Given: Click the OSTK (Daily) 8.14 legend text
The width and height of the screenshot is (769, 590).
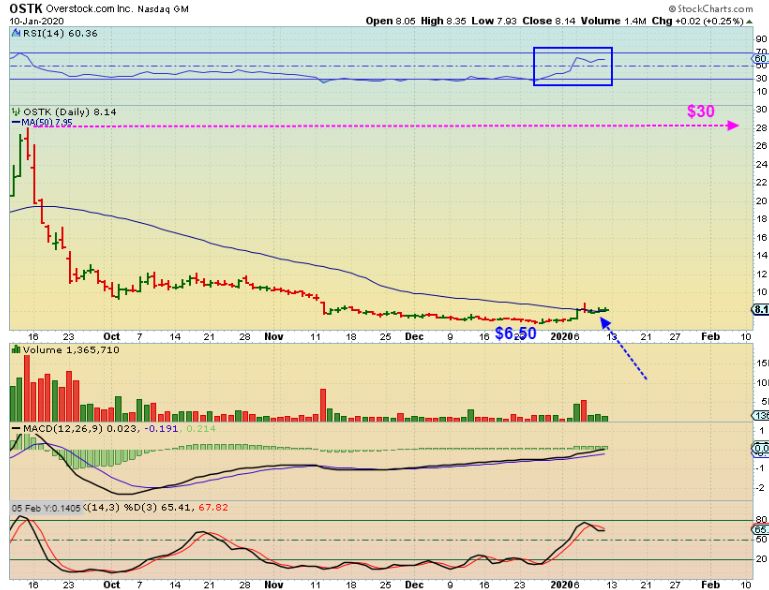Looking at the screenshot, I should [70, 112].
